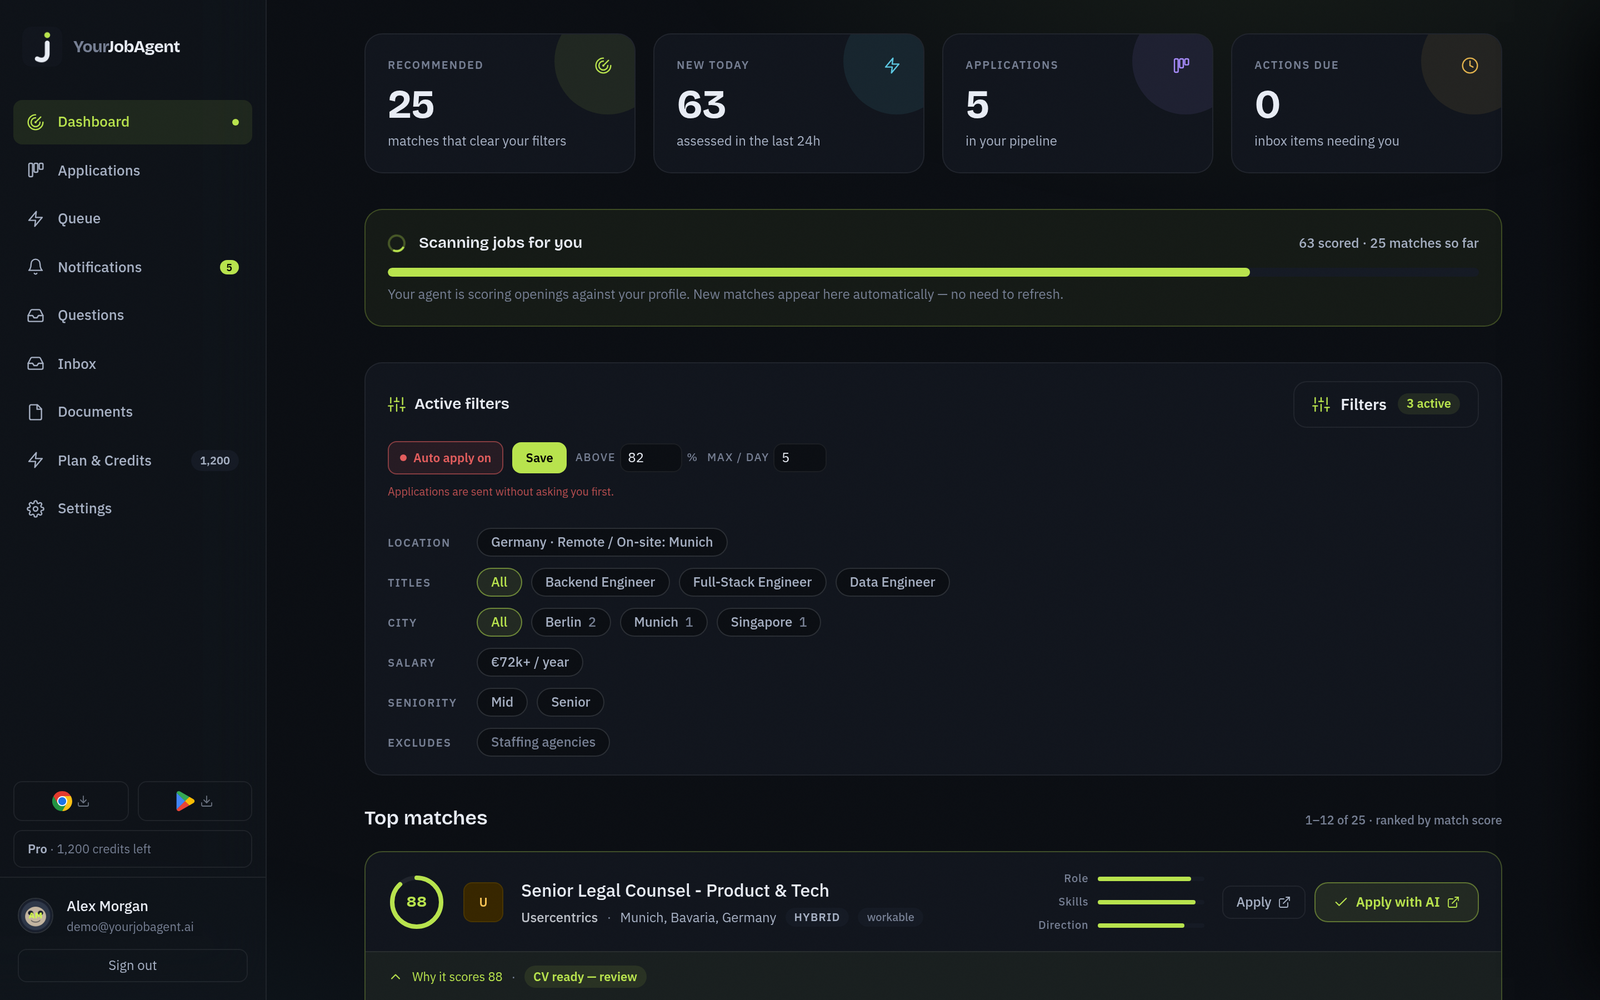
Task: Click the Usercentrics company logo
Action: 483,902
